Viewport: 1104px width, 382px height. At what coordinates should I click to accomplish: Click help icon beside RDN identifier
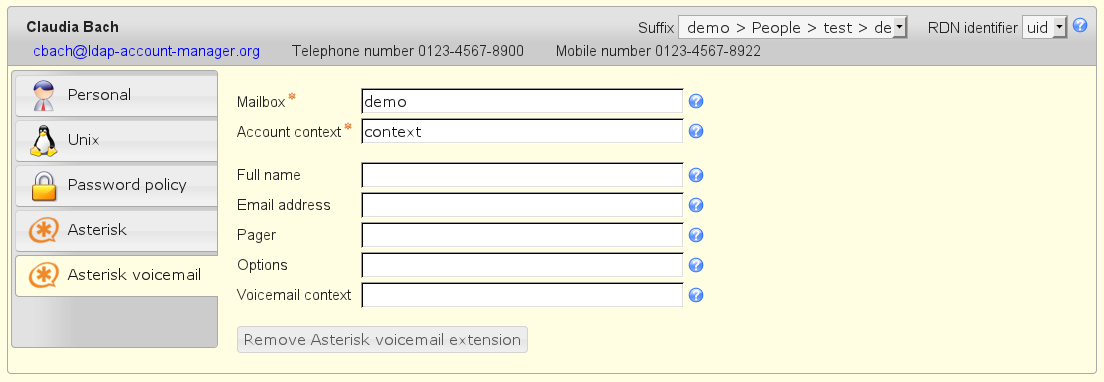(1080, 26)
